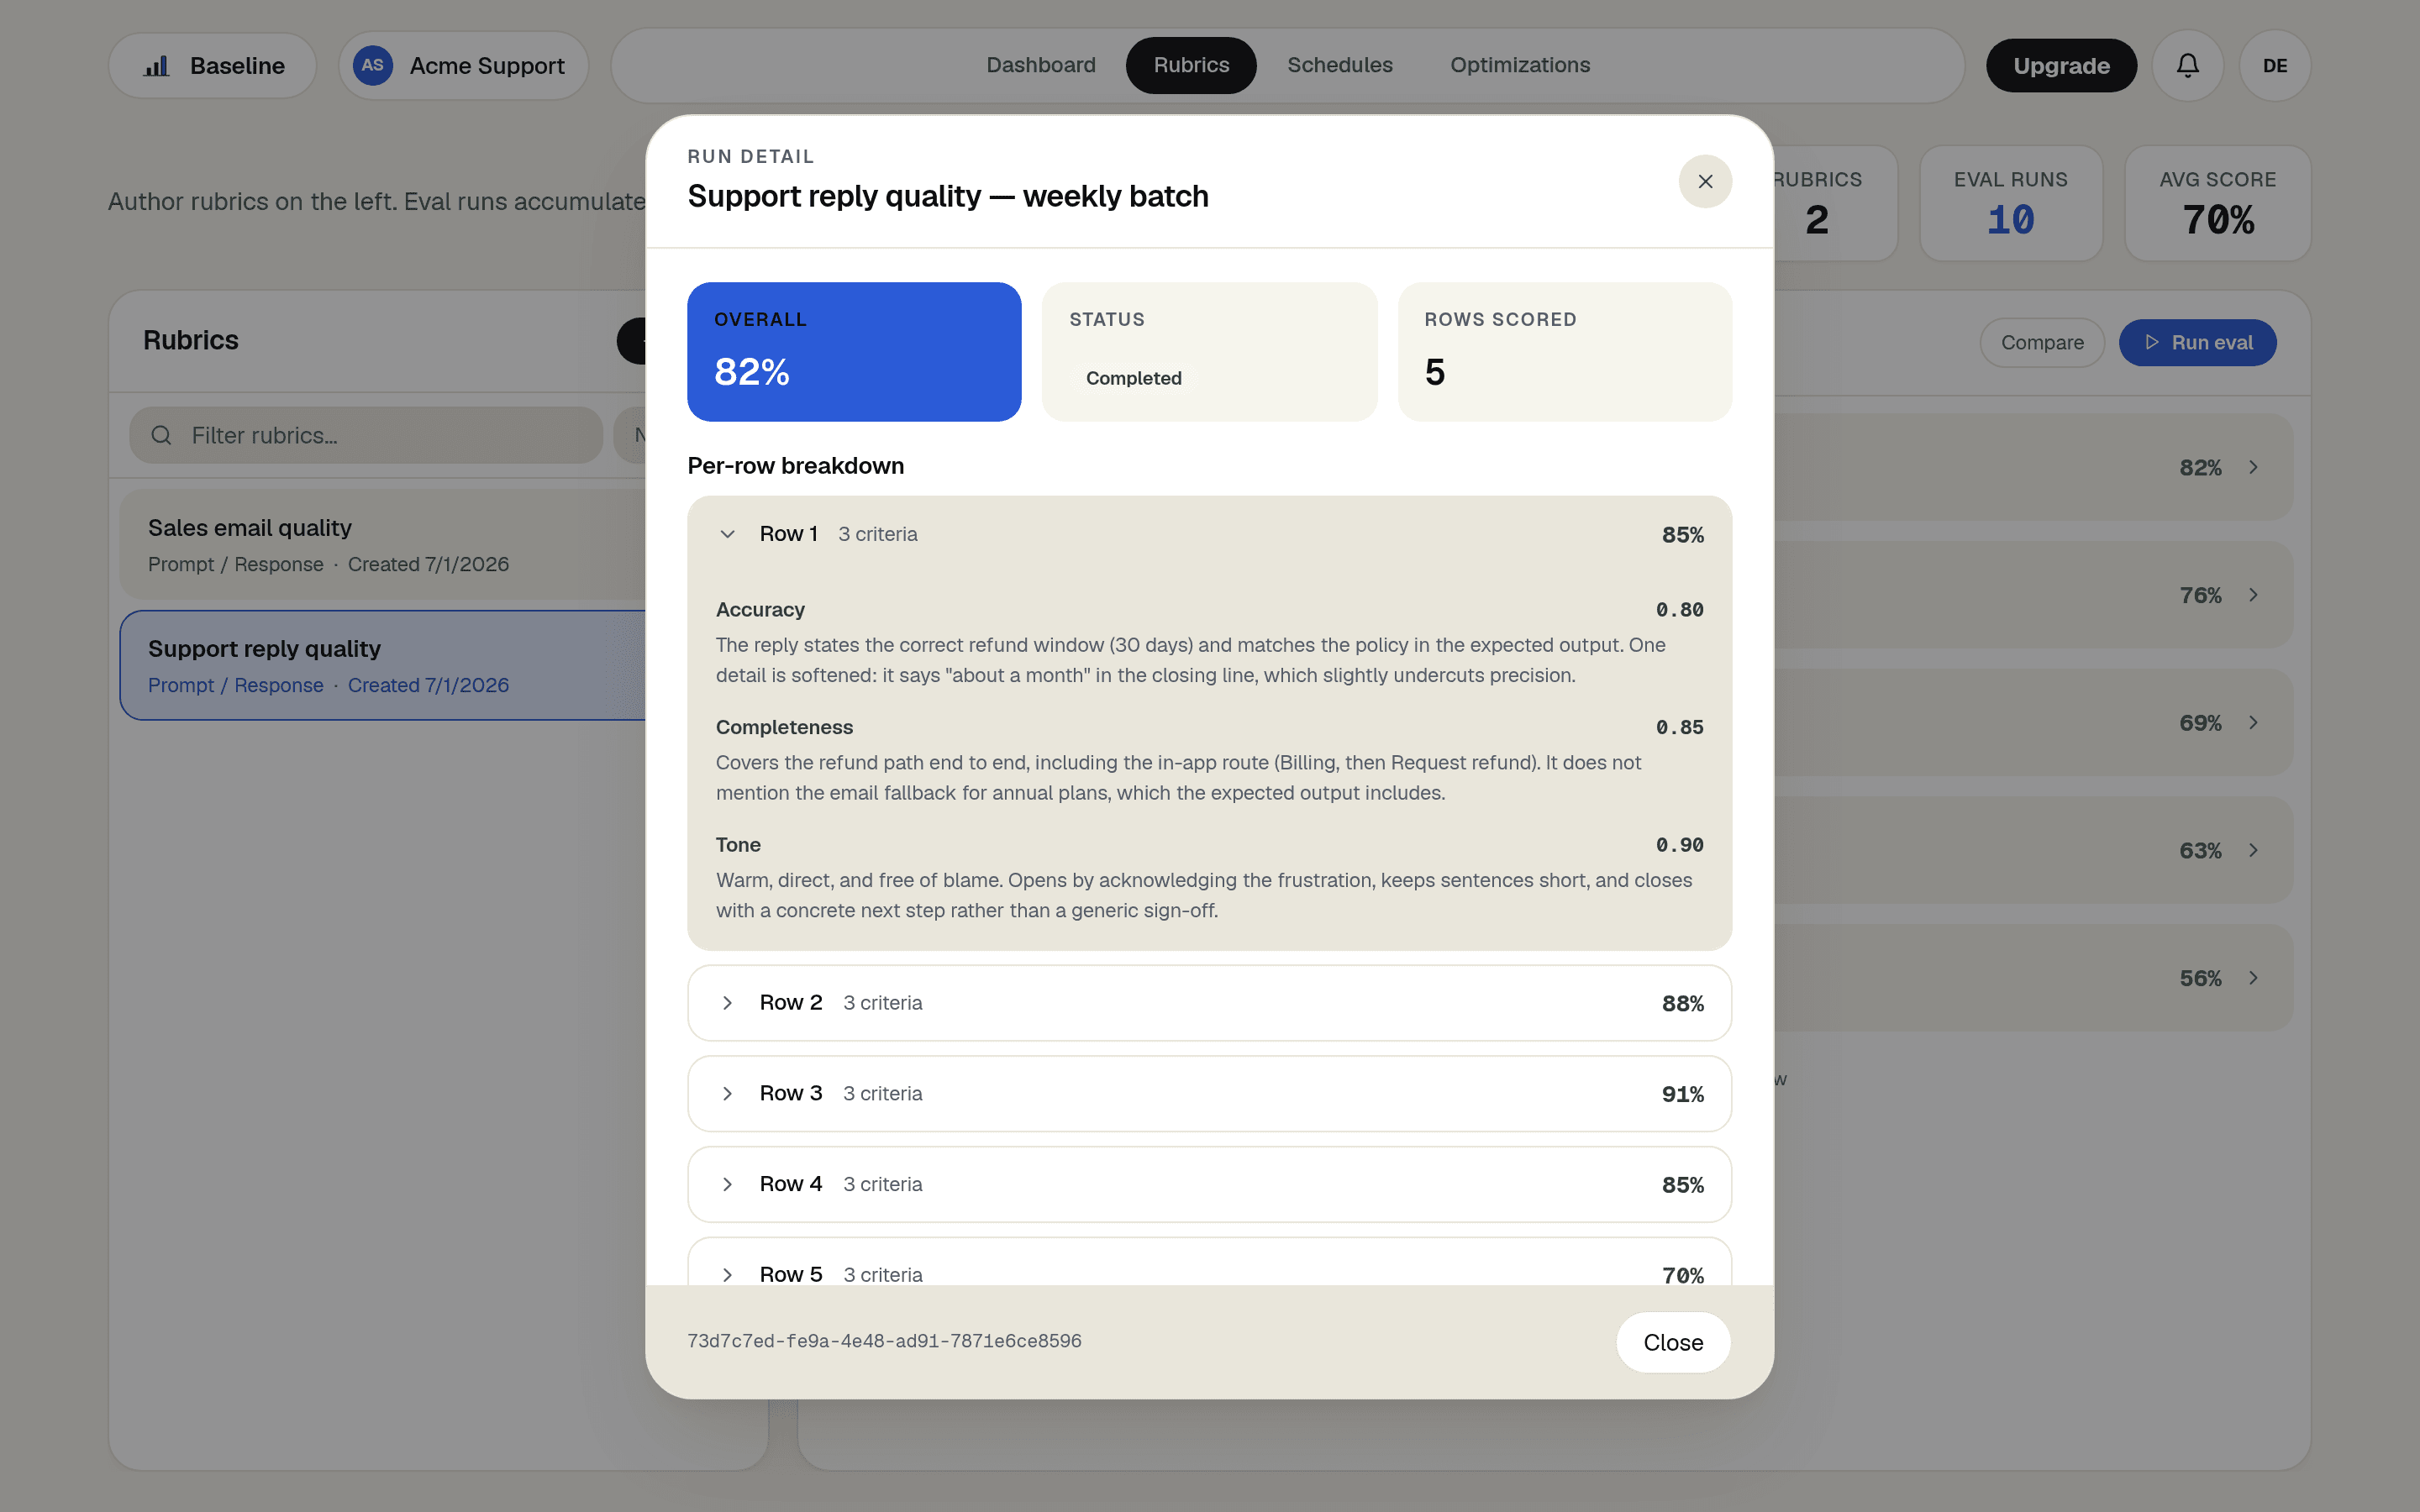The height and width of the screenshot is (1512, 2420).
Task: Close the run detail dialog with X
Action: 1705,181
